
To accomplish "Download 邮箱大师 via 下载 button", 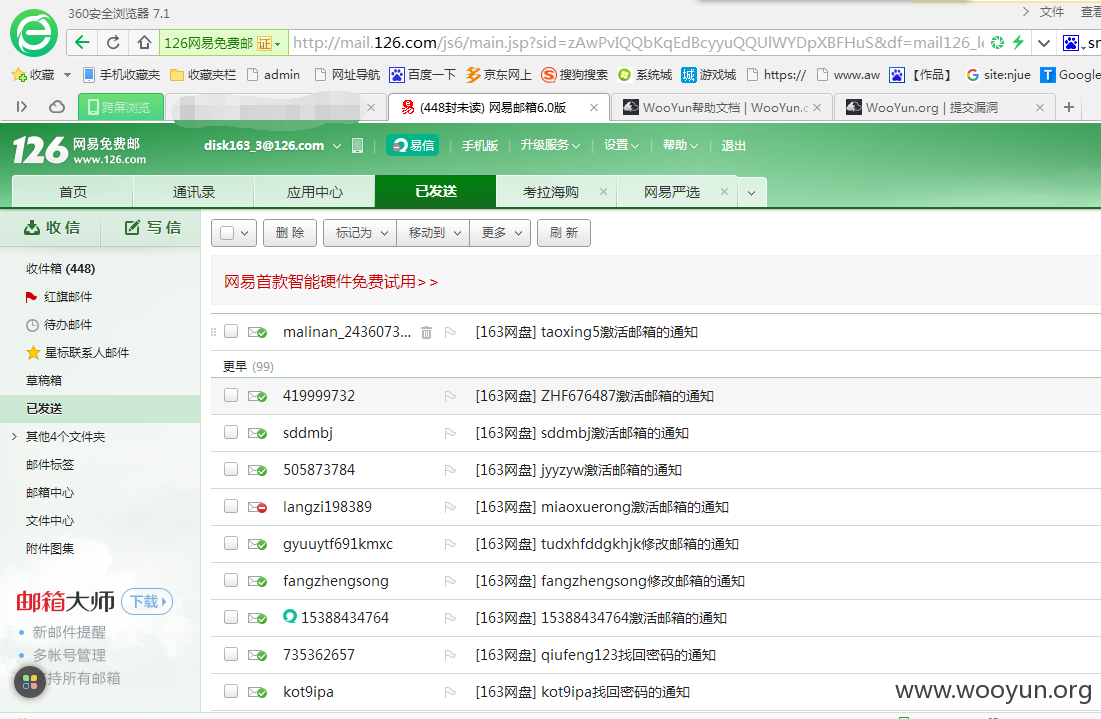I will 147,602.
